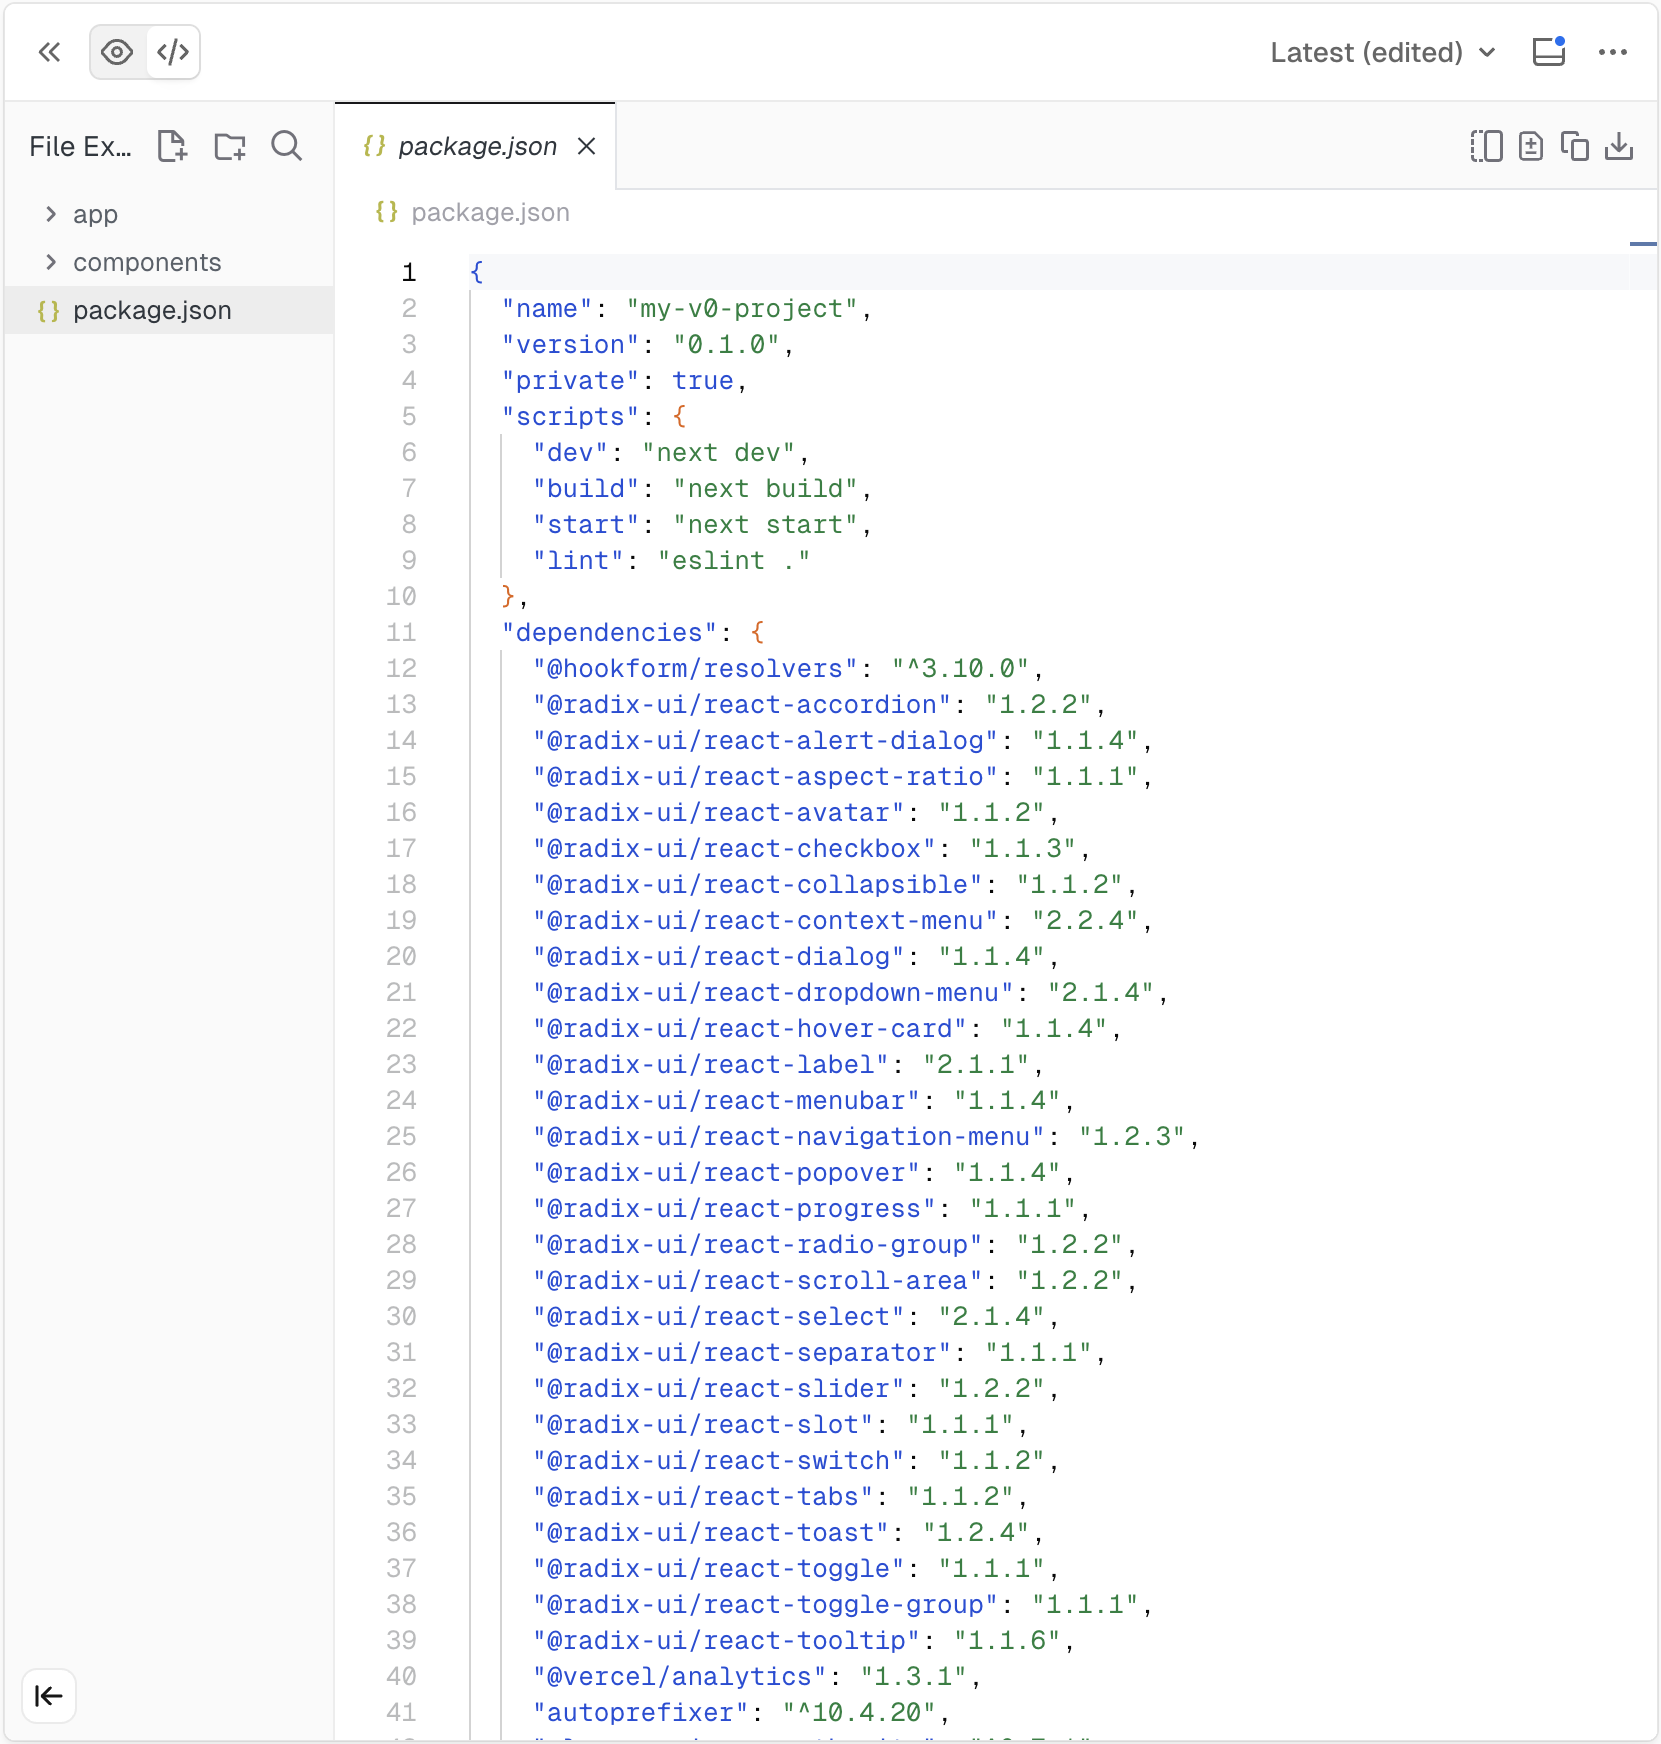Open the Latest (edited) version dropdown
The height and width of the screenshot is (1744, 1661).
pos(1383,52)
